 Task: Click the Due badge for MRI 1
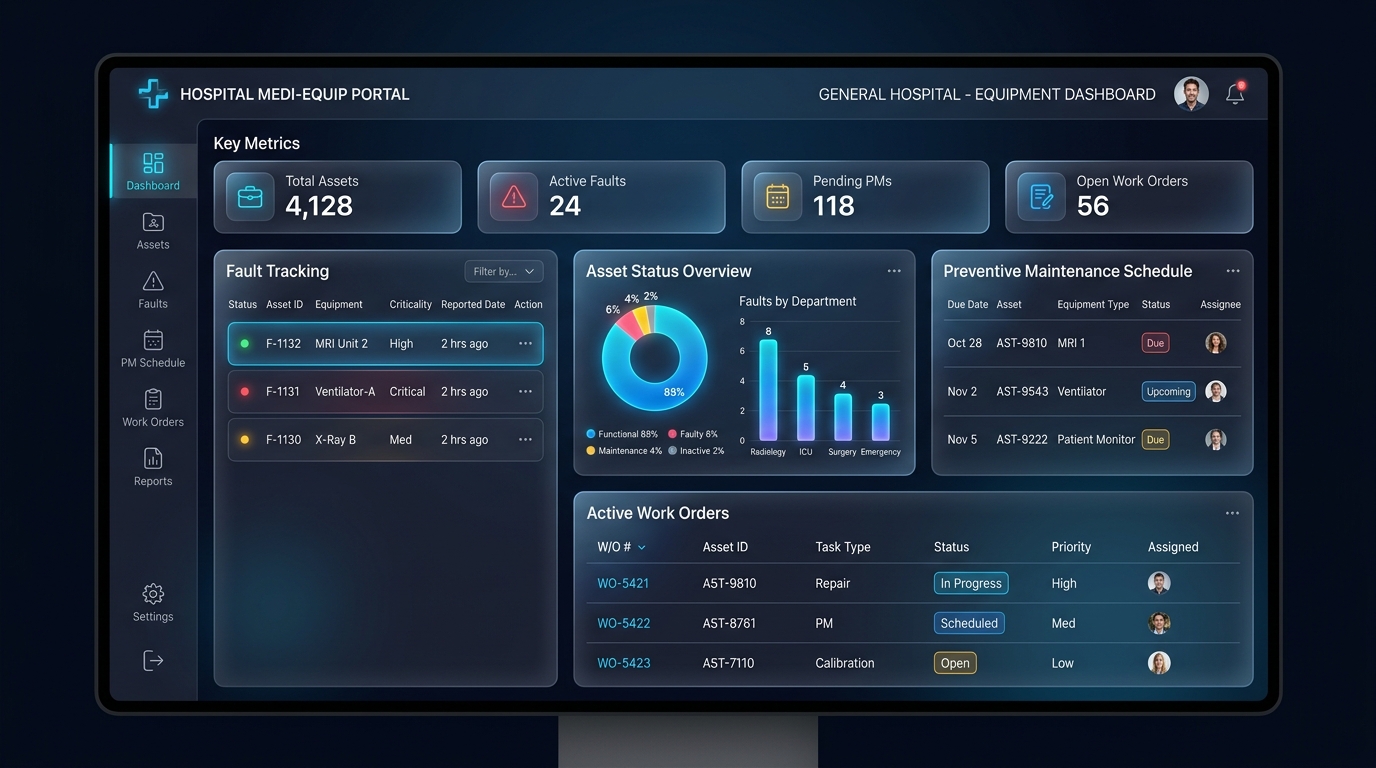(1155, 343)
